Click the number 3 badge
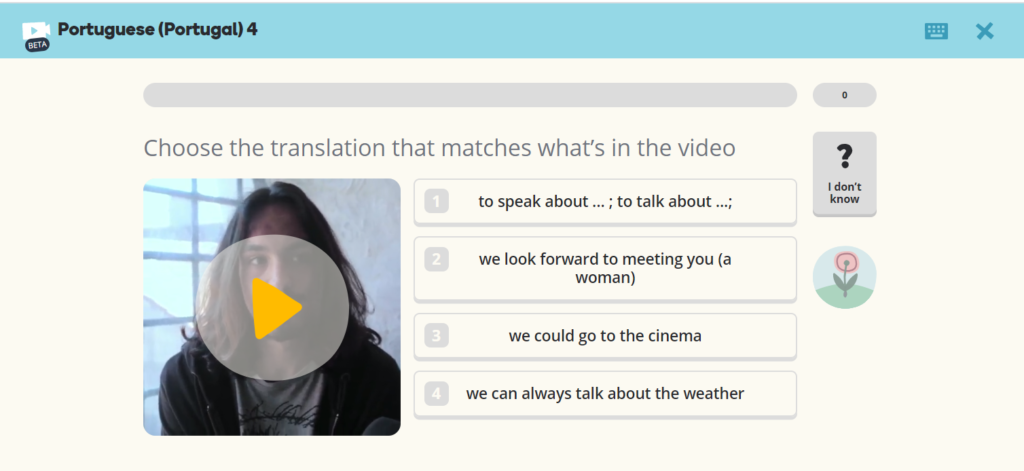1024x471 pixels. [x=436, y=336]
